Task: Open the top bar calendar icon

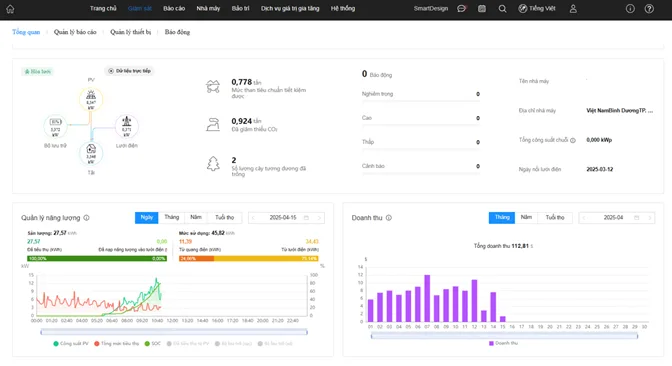Action: point(482,9)
